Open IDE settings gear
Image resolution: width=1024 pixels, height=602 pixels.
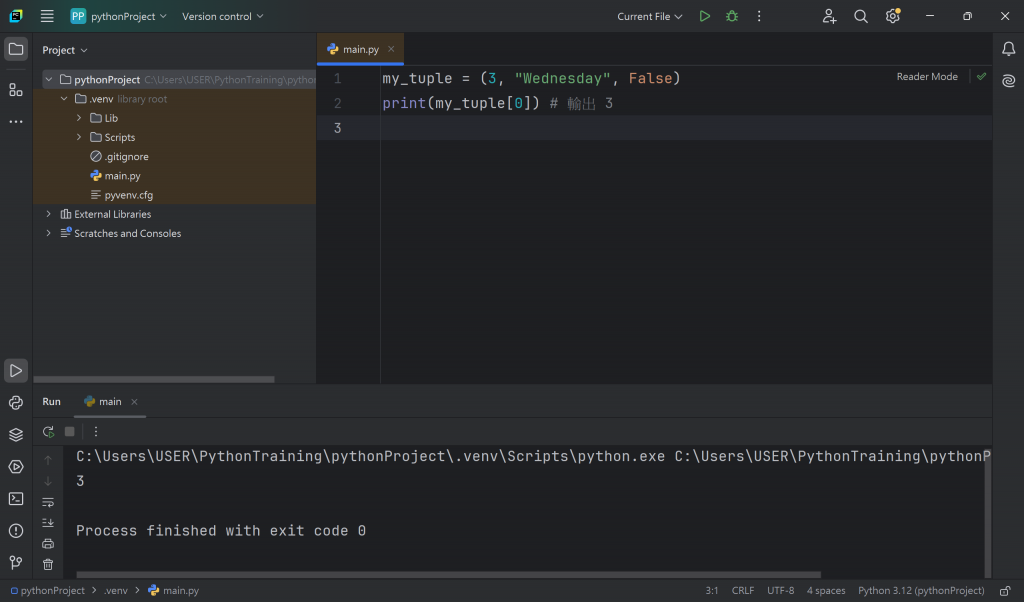click(893, 16)
